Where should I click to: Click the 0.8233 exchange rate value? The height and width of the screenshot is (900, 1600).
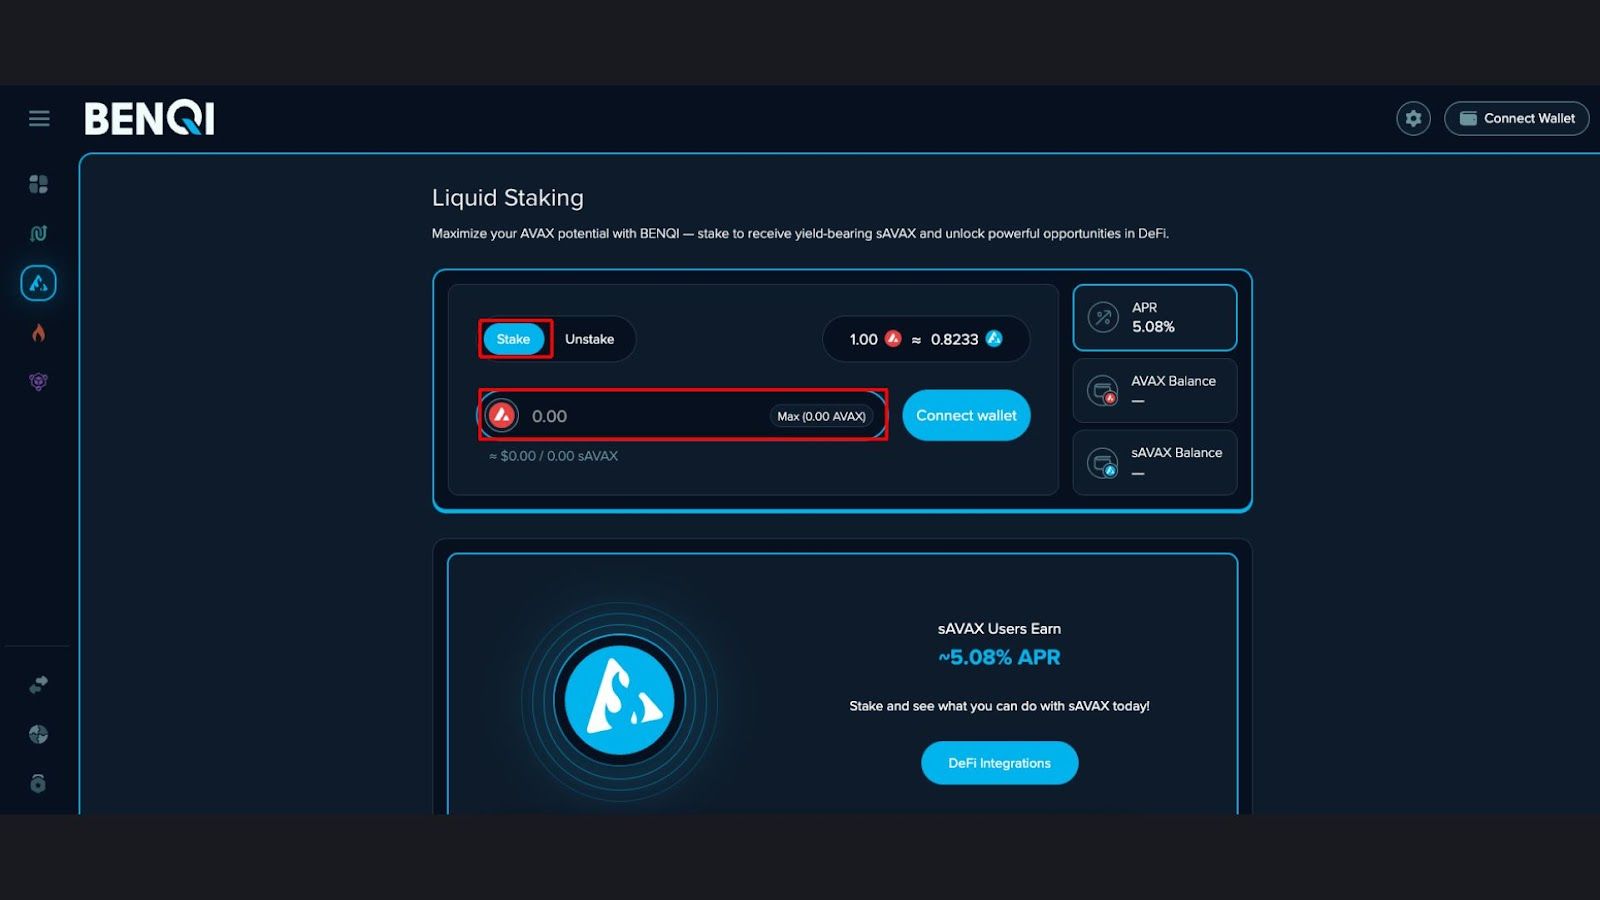click(x=955, y=339)
